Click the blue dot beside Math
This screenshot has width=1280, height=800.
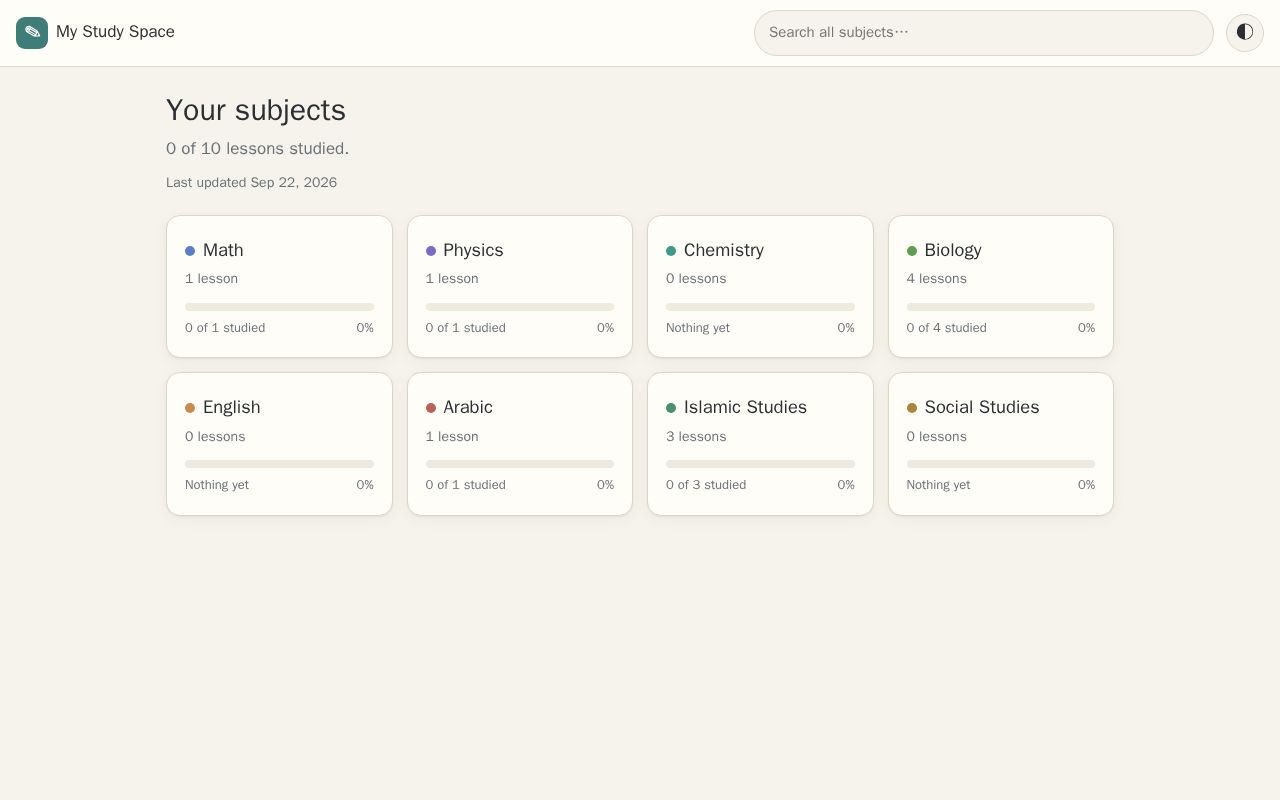pos(190,251)
